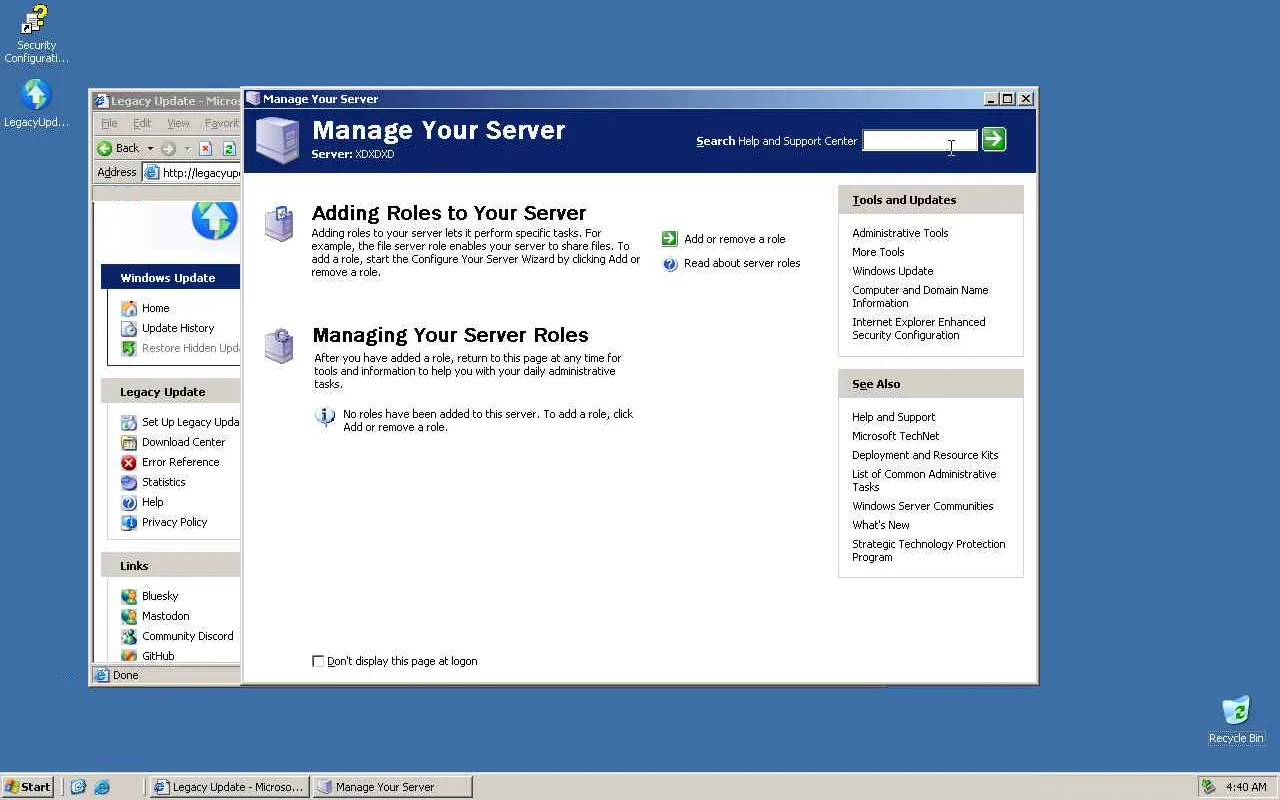Click the Legacy Update globe logo
Screen dimensions: 1280x800
(214, 220)
